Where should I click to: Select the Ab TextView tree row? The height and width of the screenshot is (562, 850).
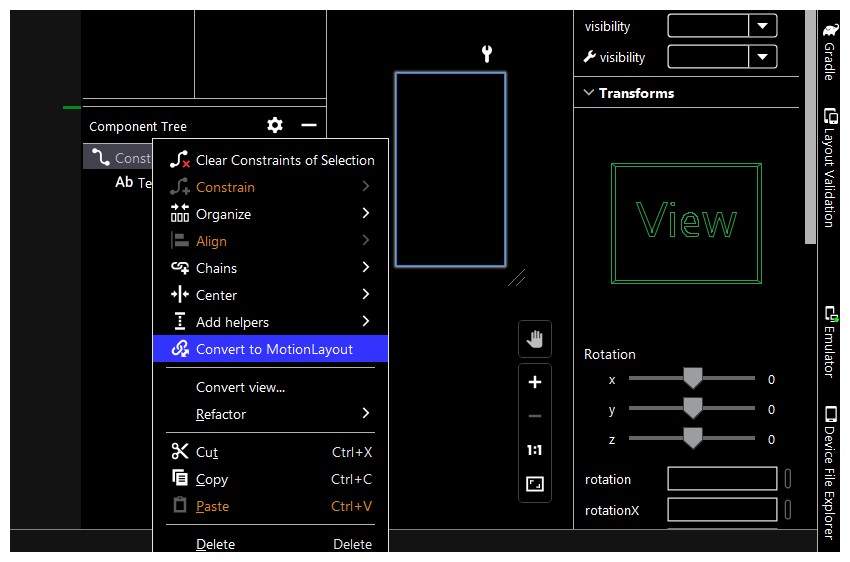pyautogui.click(x=133, y=182)
